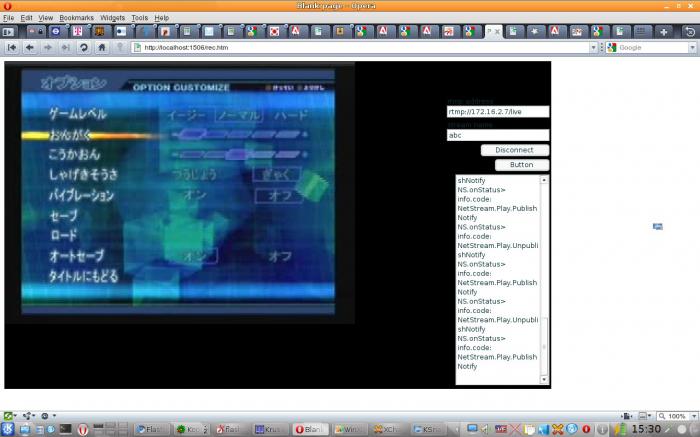Close the active Blank page tab
The width and height of the screenshot is (700, 437).
(497, 32)
